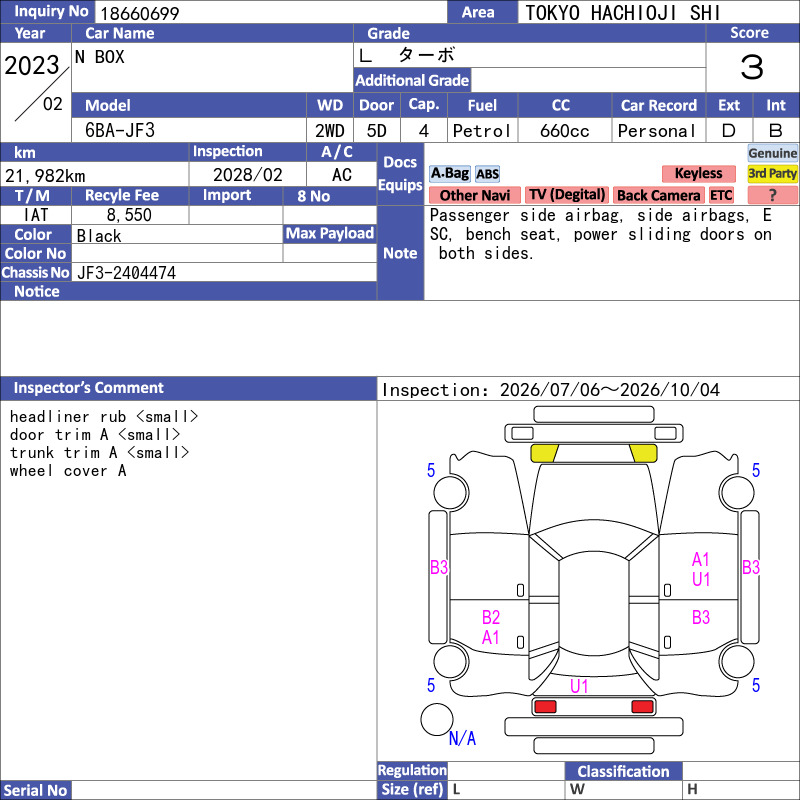Click the 5D door value
Viewport: 800px width, 800px height.
pyautogui.click(x=377, y=131)
